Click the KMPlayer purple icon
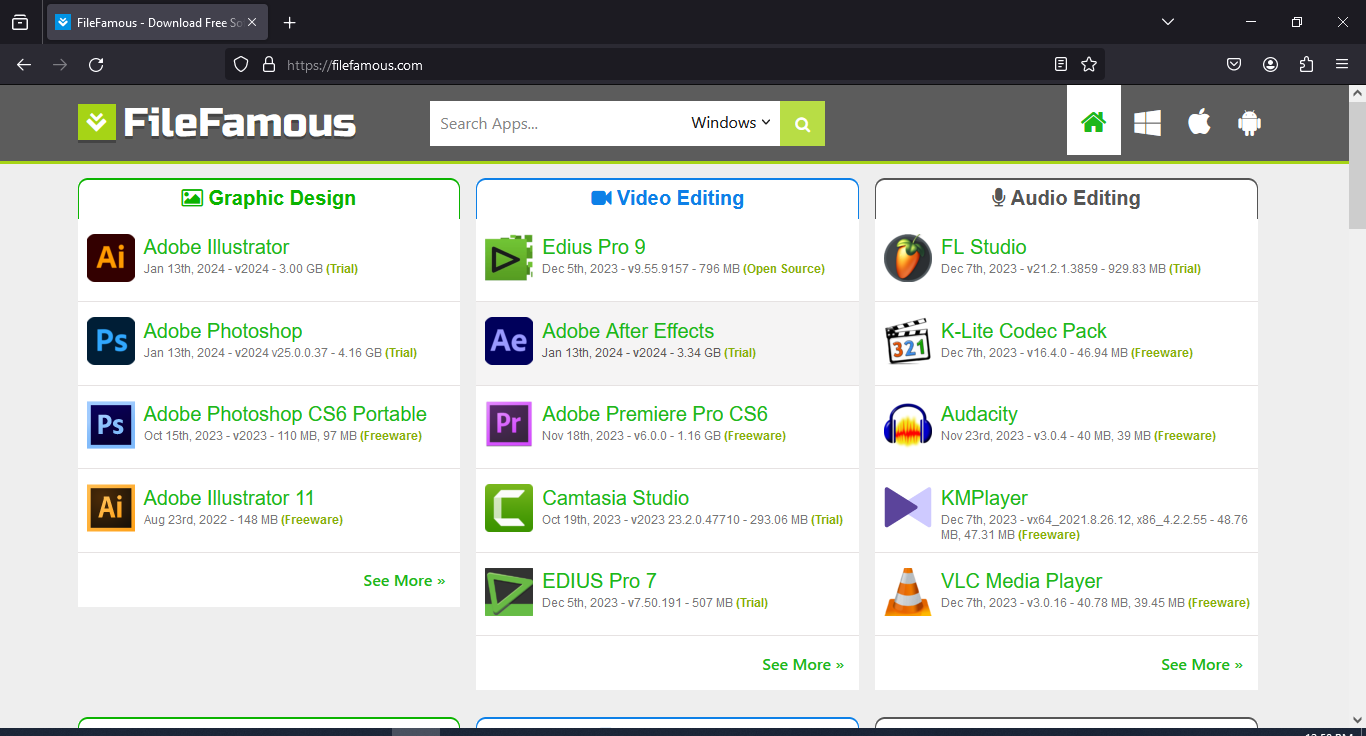 pos(908,508)
